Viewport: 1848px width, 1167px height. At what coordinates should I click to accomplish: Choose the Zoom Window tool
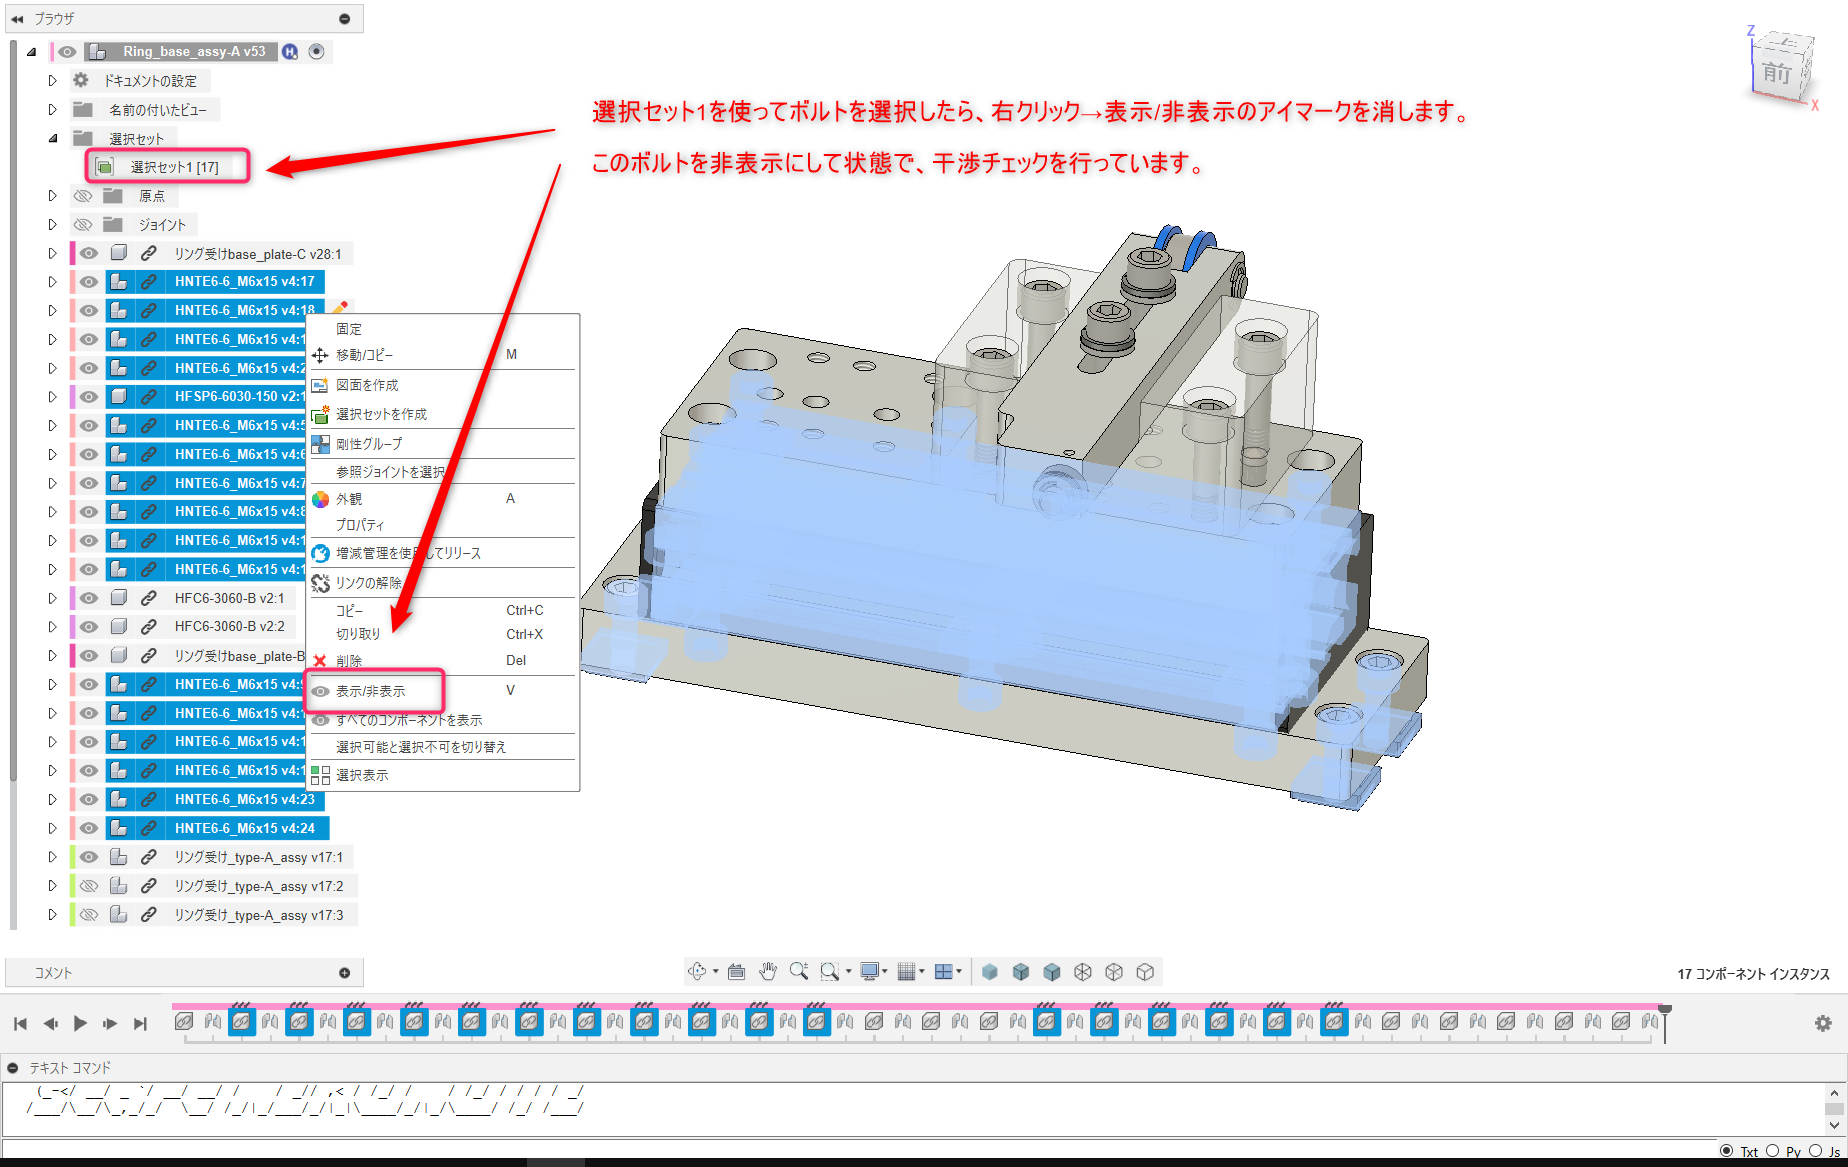pyautogui.click(x=829, y=971)
